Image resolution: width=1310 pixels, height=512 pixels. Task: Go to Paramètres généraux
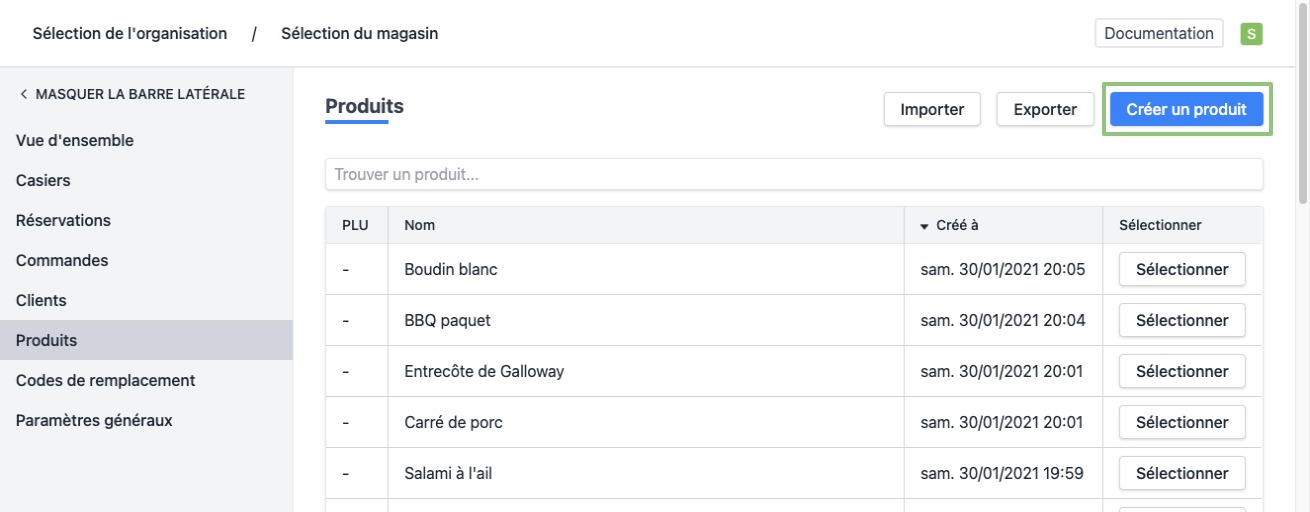pyautogui.click(x=94, y=420)
